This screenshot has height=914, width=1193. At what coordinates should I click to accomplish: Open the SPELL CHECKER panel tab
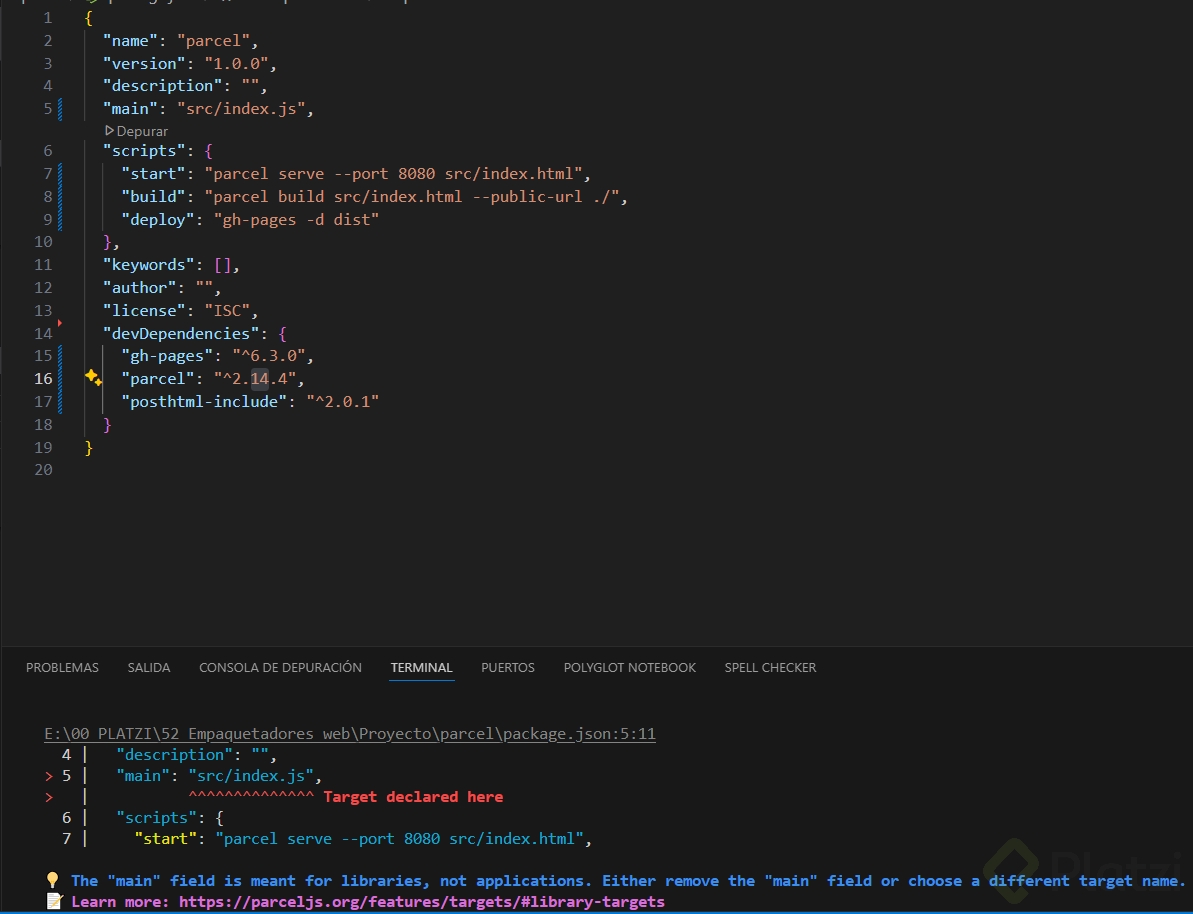point(770,667)
